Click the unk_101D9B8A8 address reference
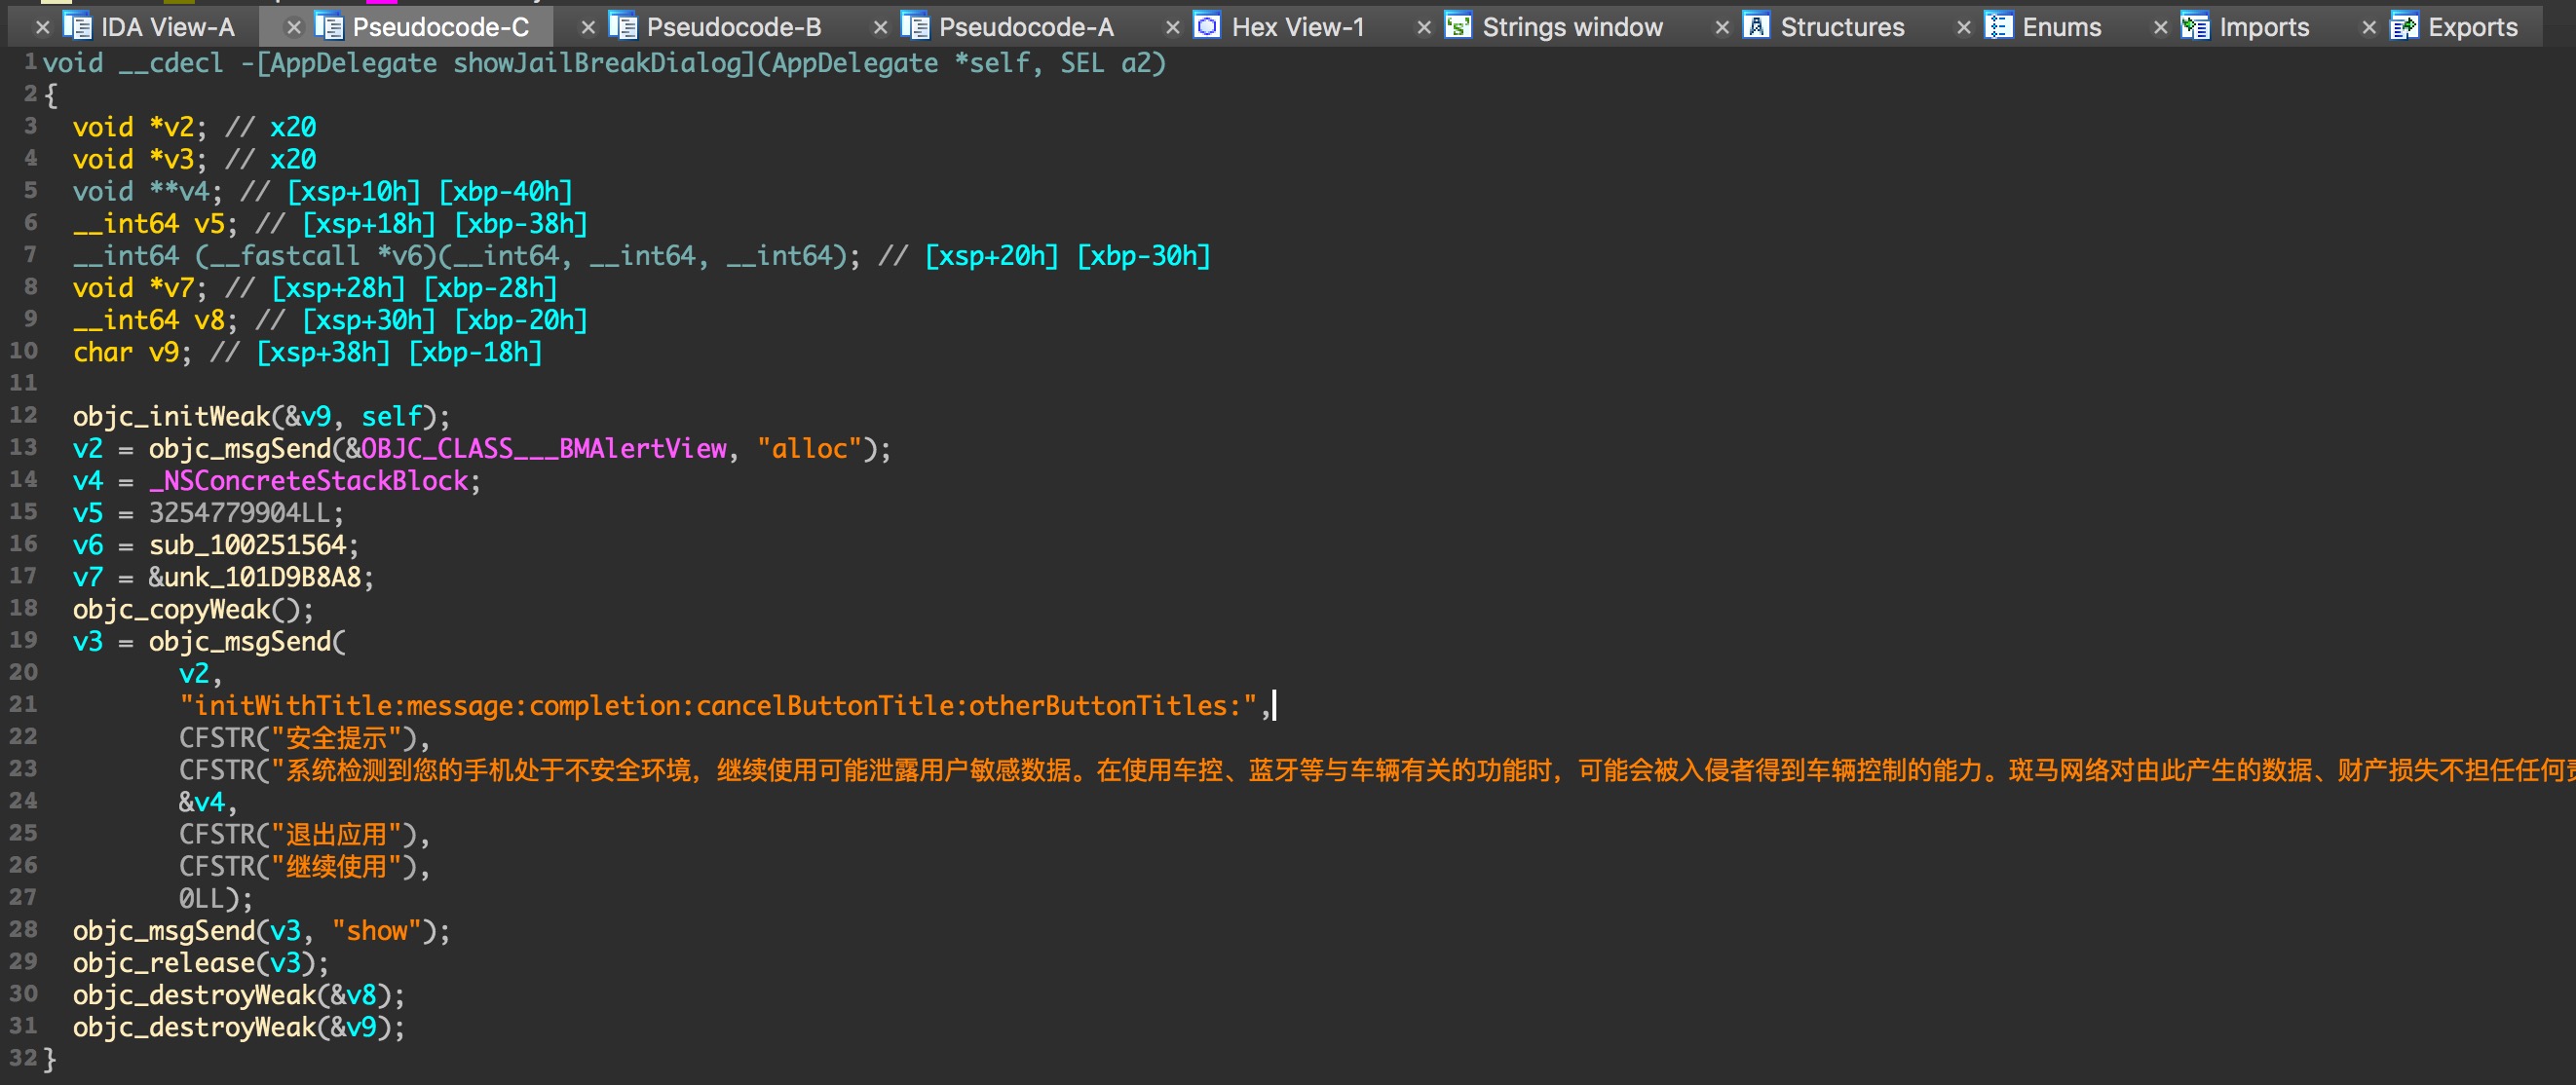 pos(262,577)
